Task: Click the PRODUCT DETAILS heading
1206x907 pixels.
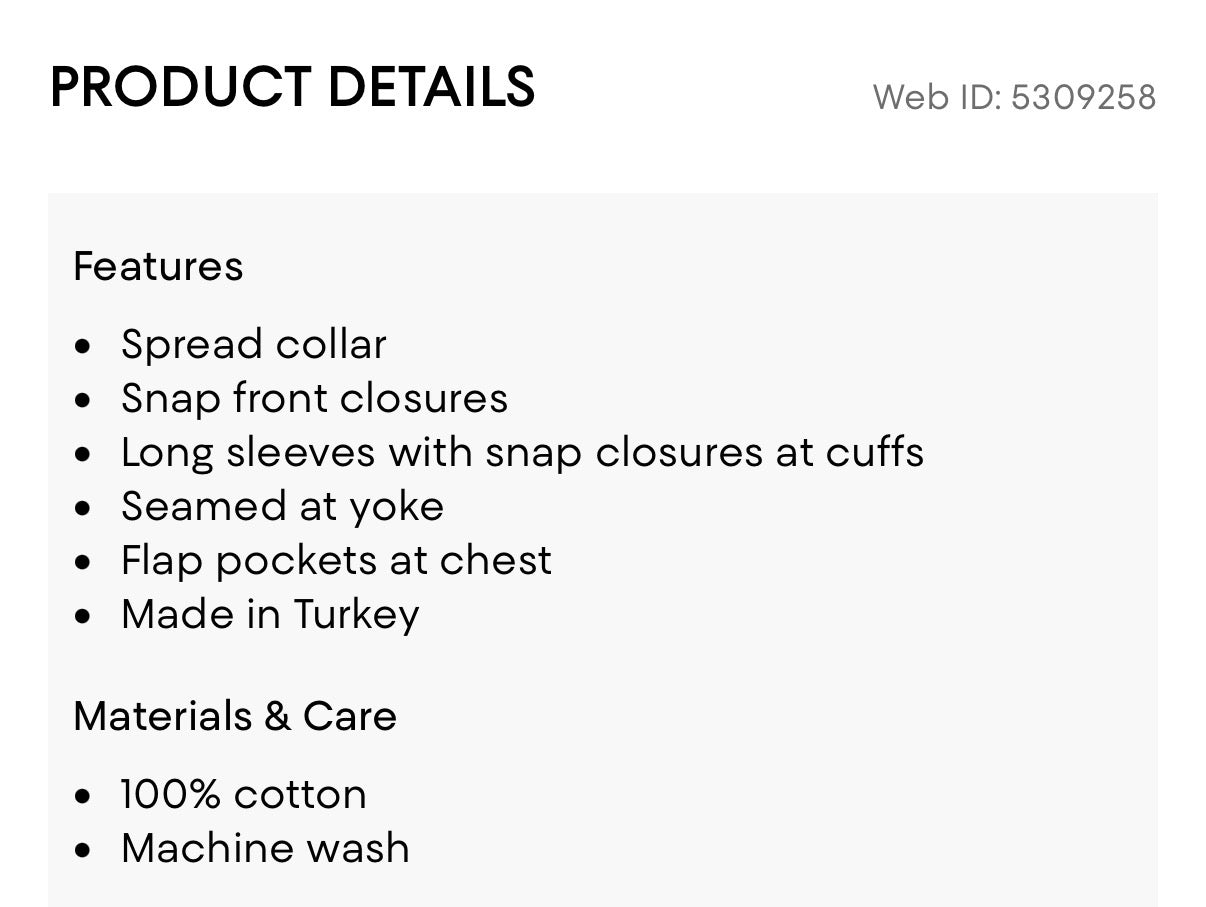Action: [x=292, y=87]
